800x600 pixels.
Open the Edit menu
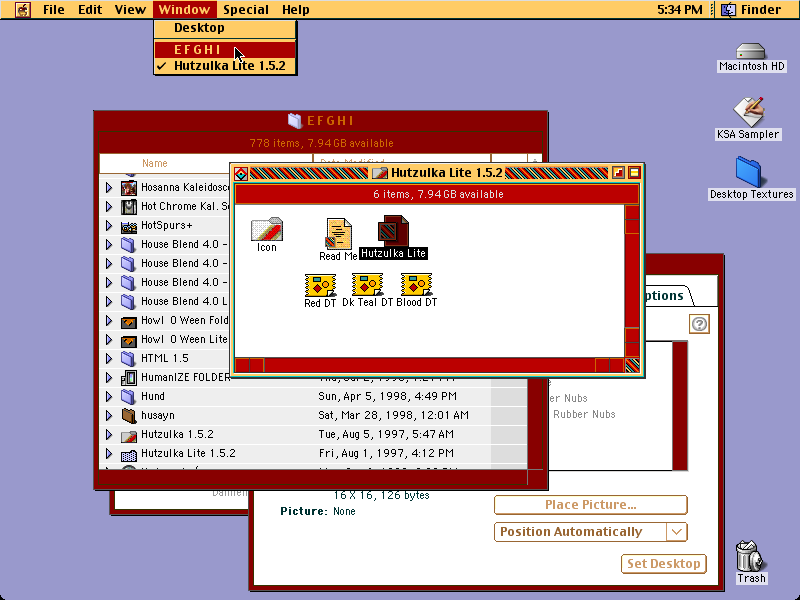pyautogui.click(x=90, y=10)
